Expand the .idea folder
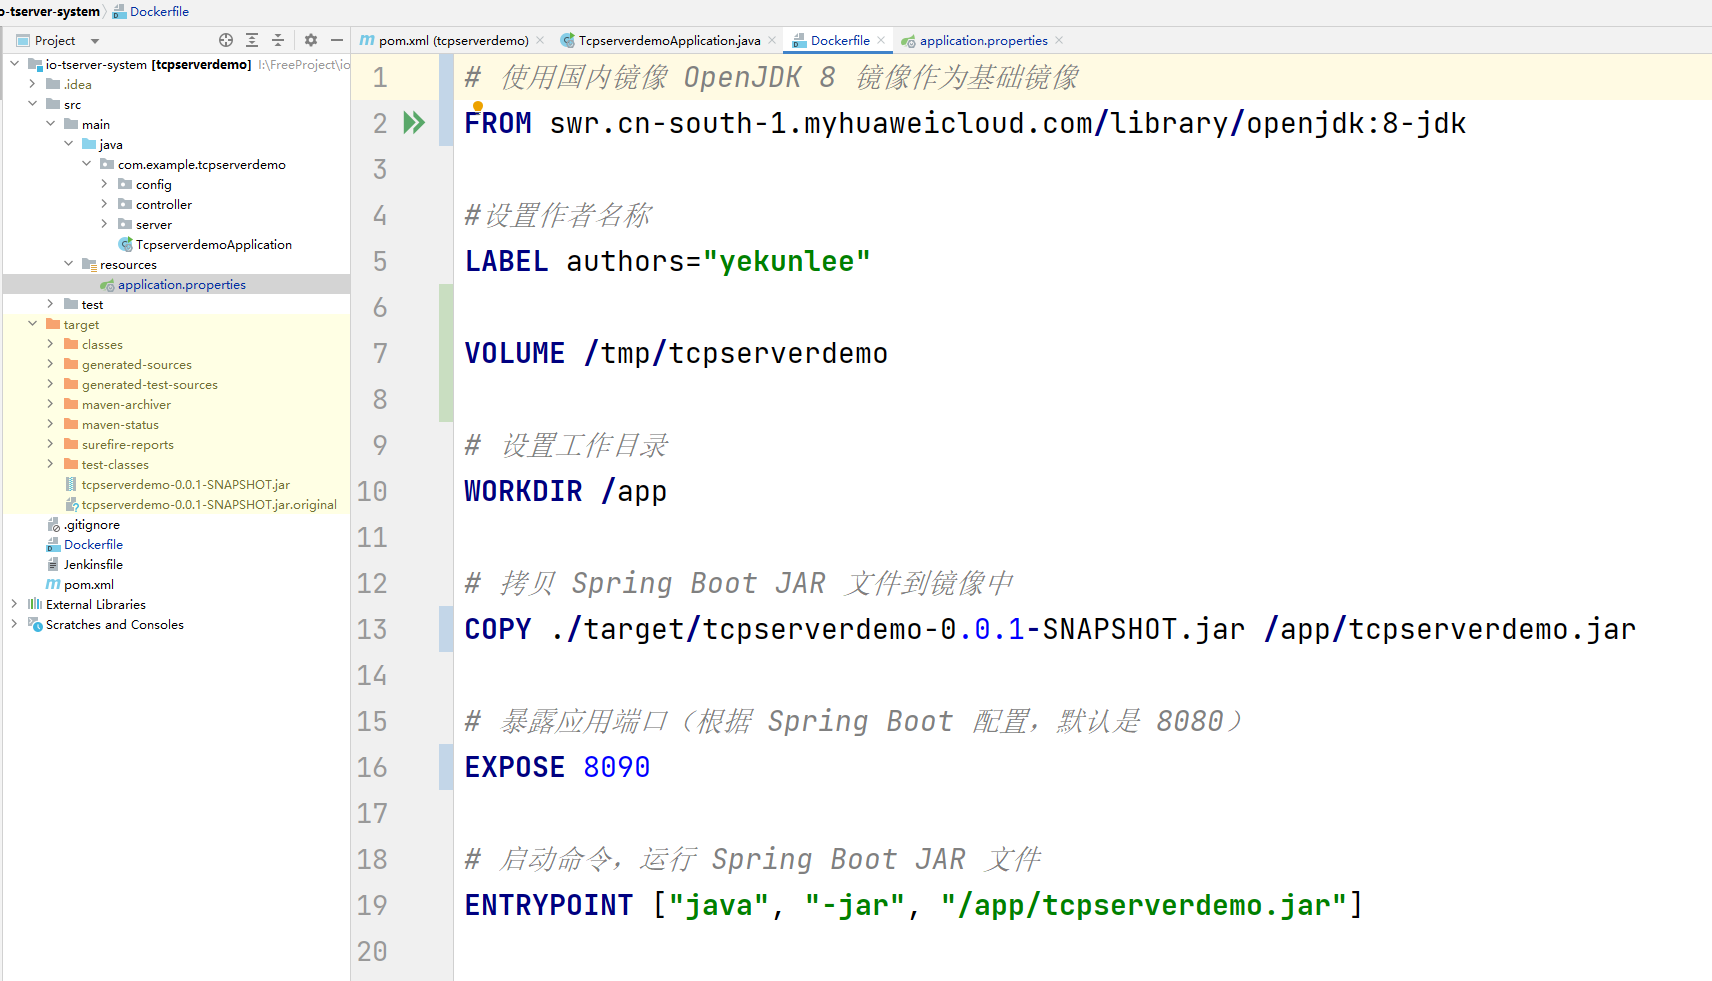 (33, 84)
